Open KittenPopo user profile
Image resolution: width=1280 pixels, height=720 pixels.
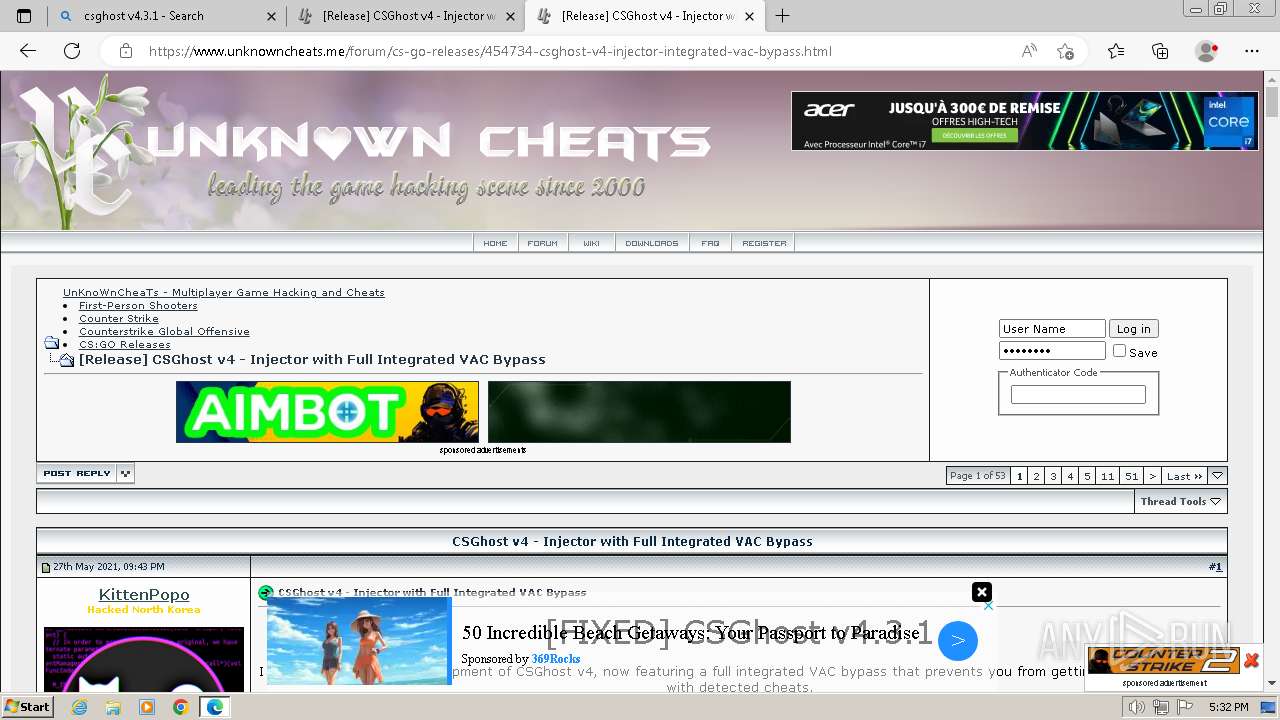[144, 595]
